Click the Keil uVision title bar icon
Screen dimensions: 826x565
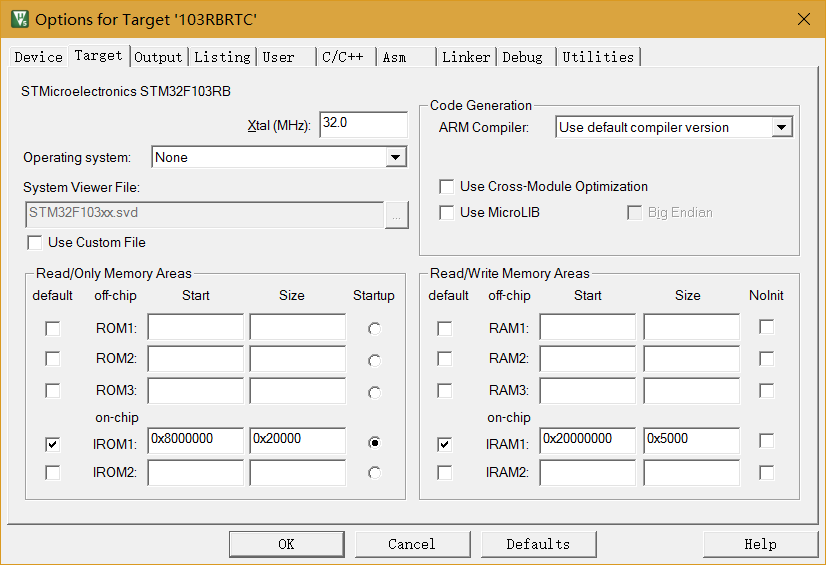(19, 19)
